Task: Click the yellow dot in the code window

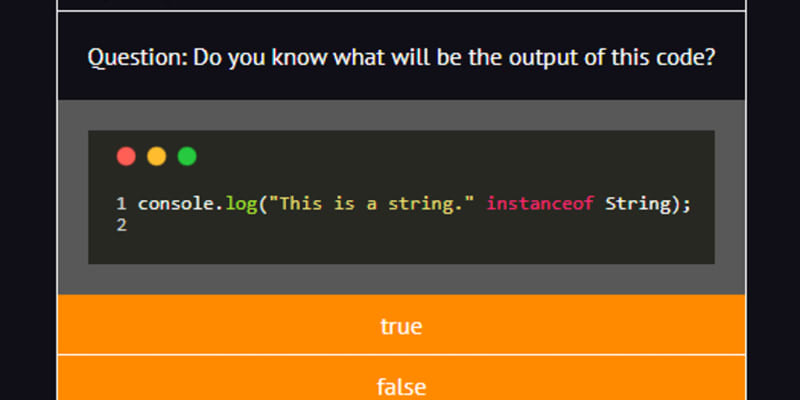Action: [x=156, y=156]
